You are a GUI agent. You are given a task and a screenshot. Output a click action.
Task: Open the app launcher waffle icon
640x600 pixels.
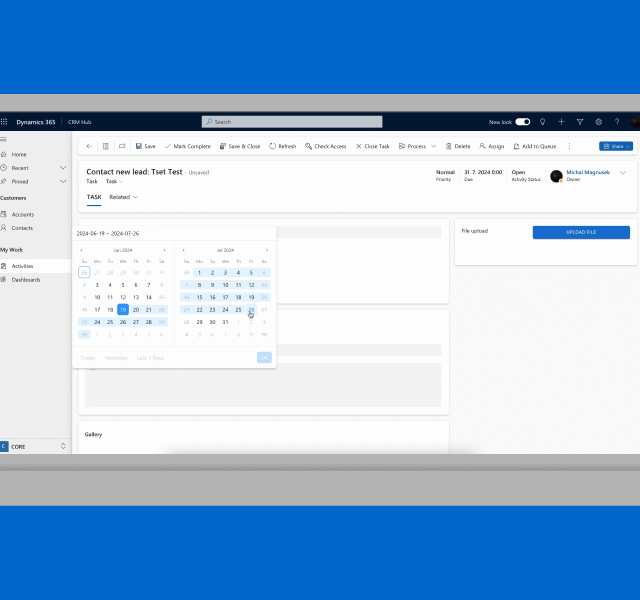pyautogui.click(x=4, y=122)
